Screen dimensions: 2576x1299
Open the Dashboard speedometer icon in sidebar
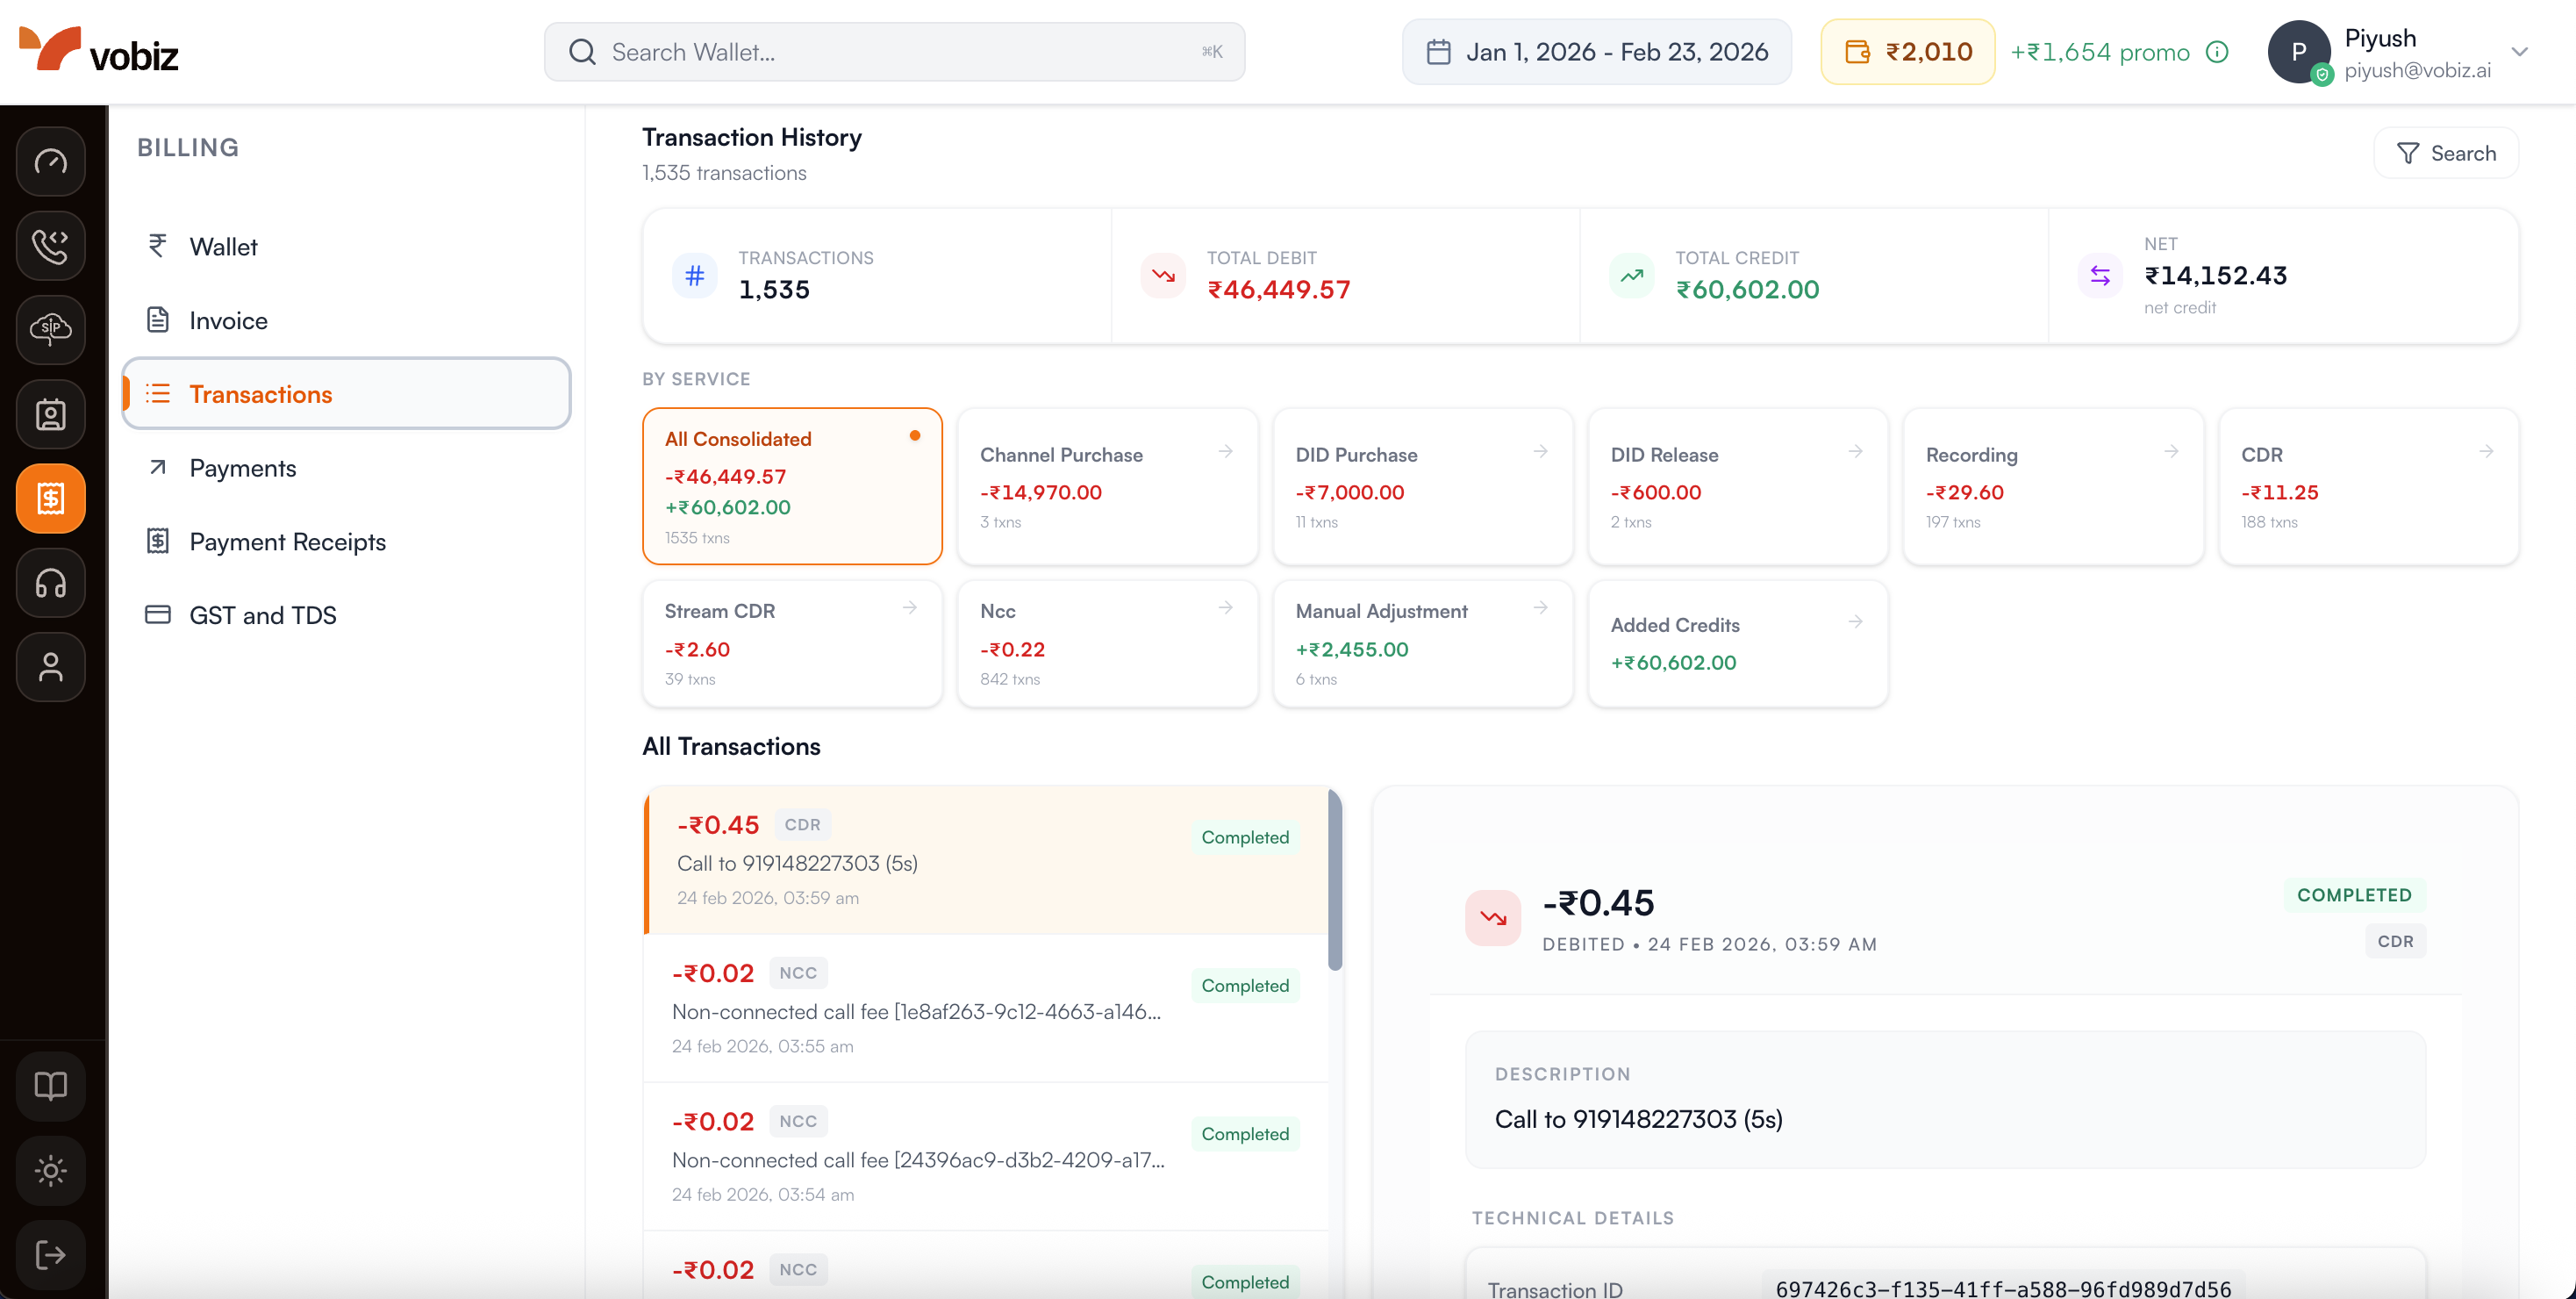pyautogui.click(x=50, y=161)
